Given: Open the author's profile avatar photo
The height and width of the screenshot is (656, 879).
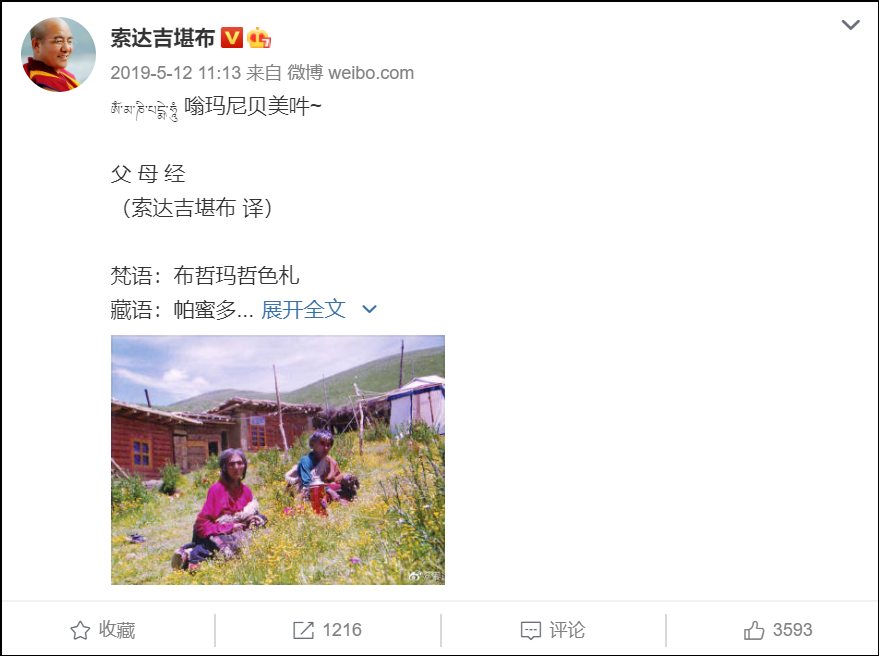Looking at the screenshot, I should 58,54.
